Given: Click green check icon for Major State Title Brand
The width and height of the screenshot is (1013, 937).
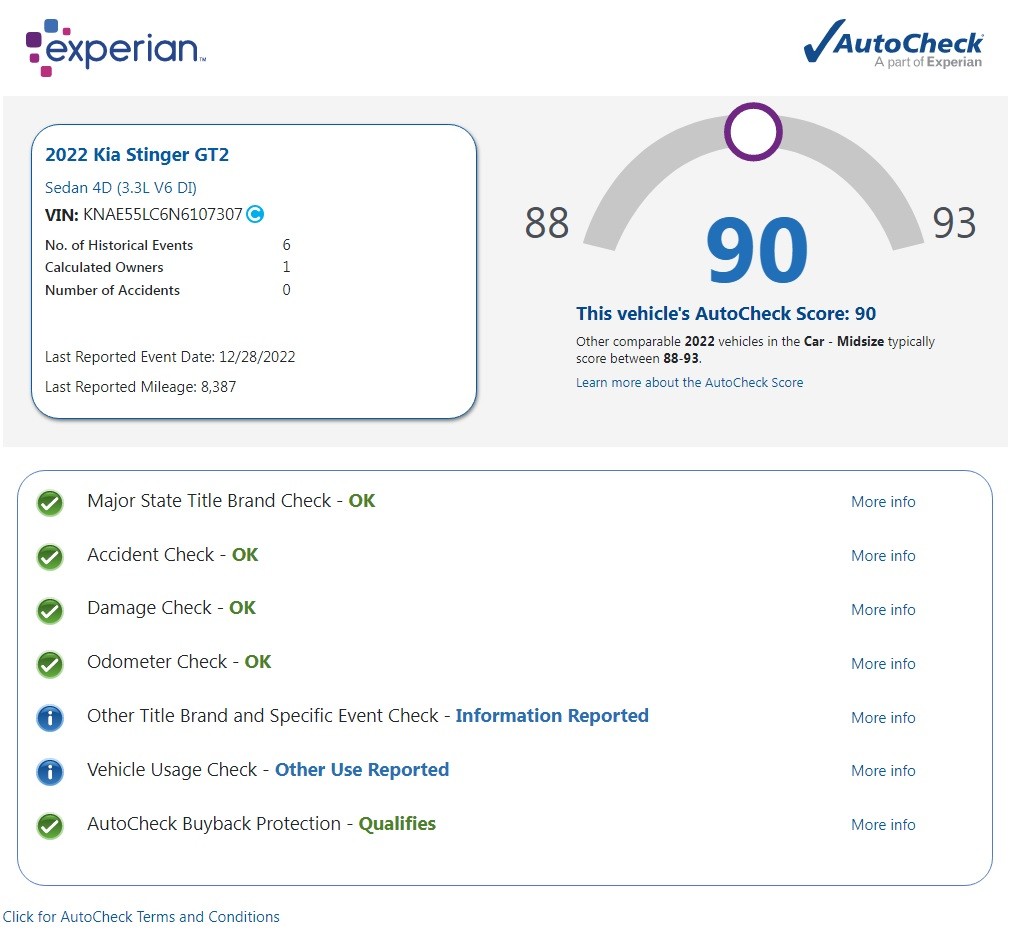Looking at the screenshot, I should click(50, 503).
